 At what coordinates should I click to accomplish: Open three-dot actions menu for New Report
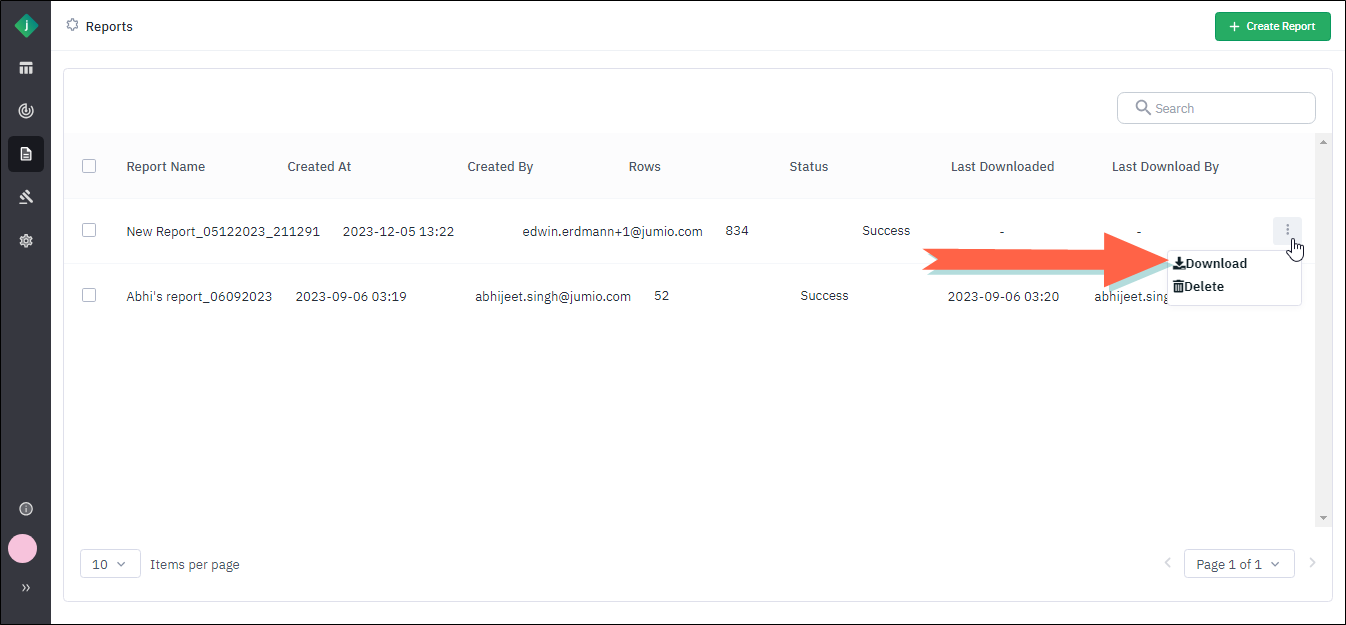pyautogui.click(x=1287, y=231)
